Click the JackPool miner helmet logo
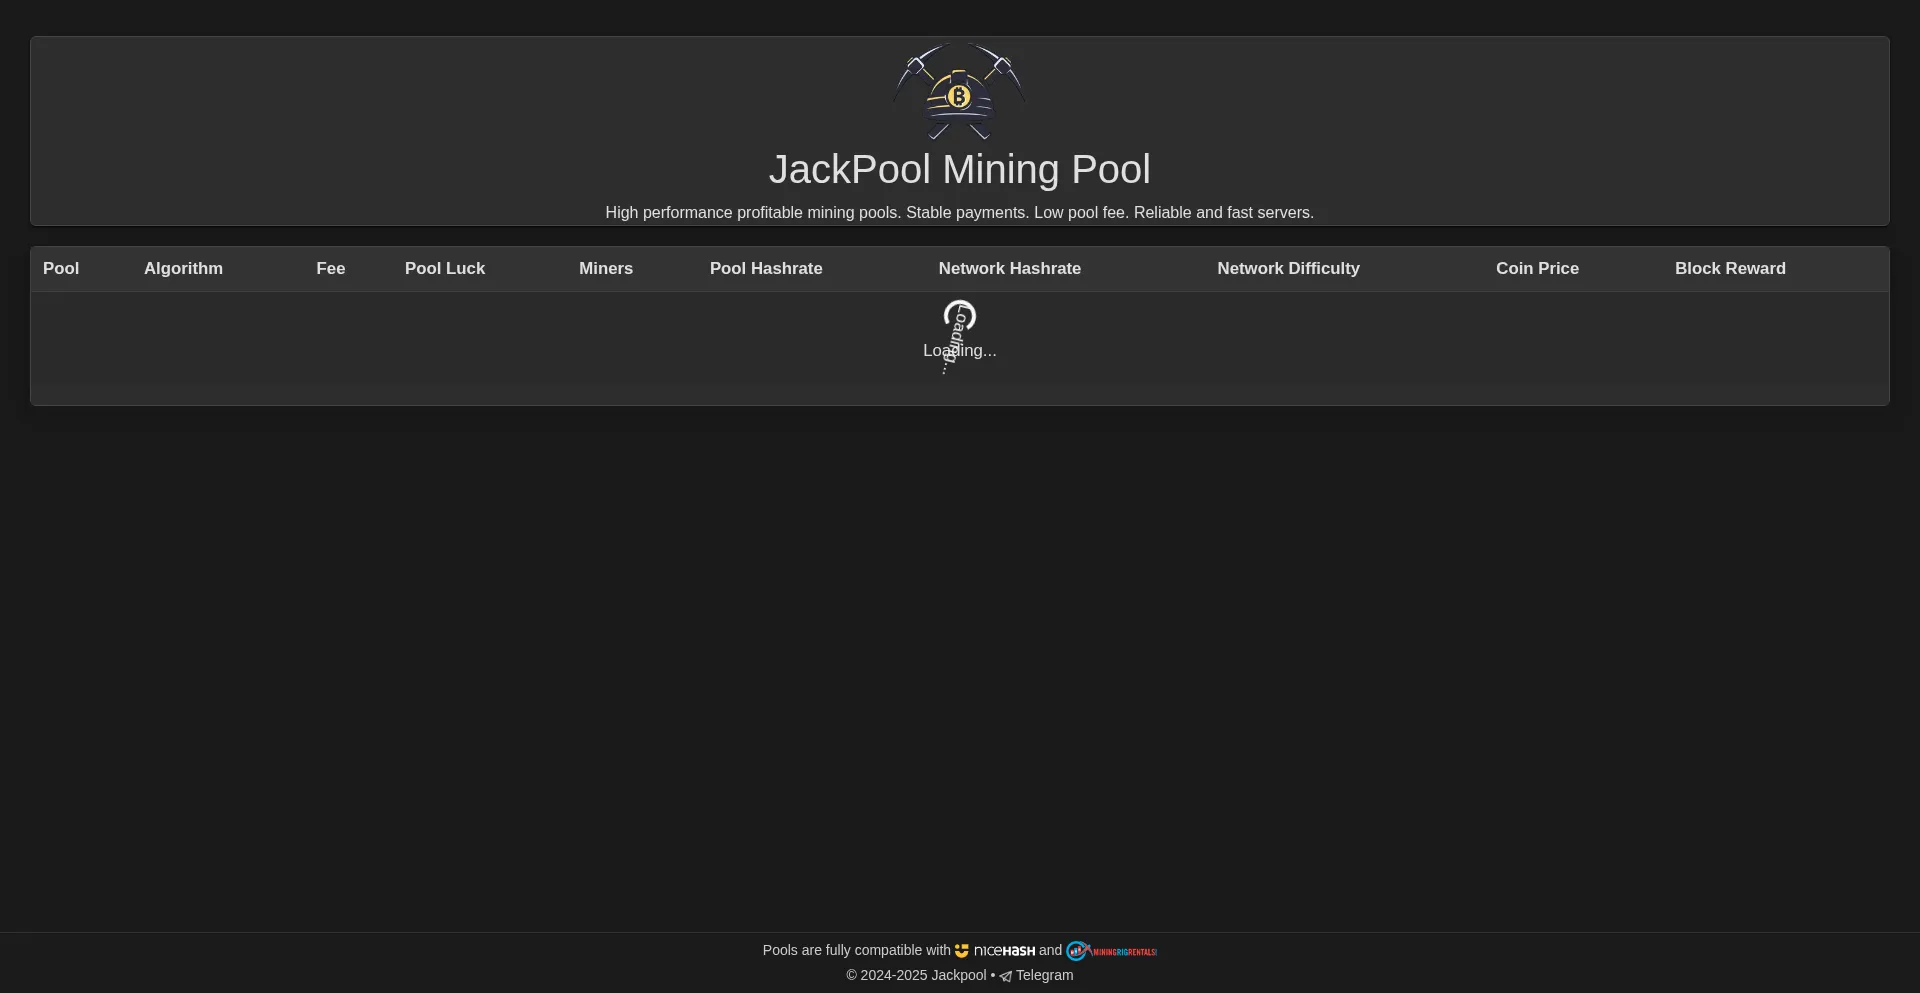This screenshot has width=1920, height=993. [959, 92]
